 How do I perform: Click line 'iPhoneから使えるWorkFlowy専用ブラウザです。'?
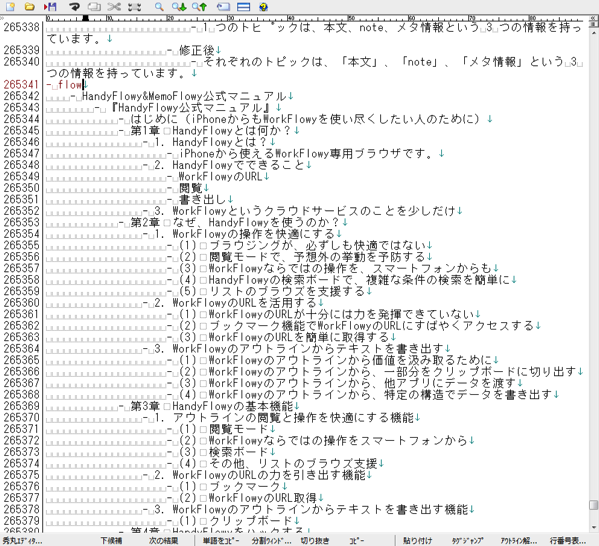tap(306, 153)
